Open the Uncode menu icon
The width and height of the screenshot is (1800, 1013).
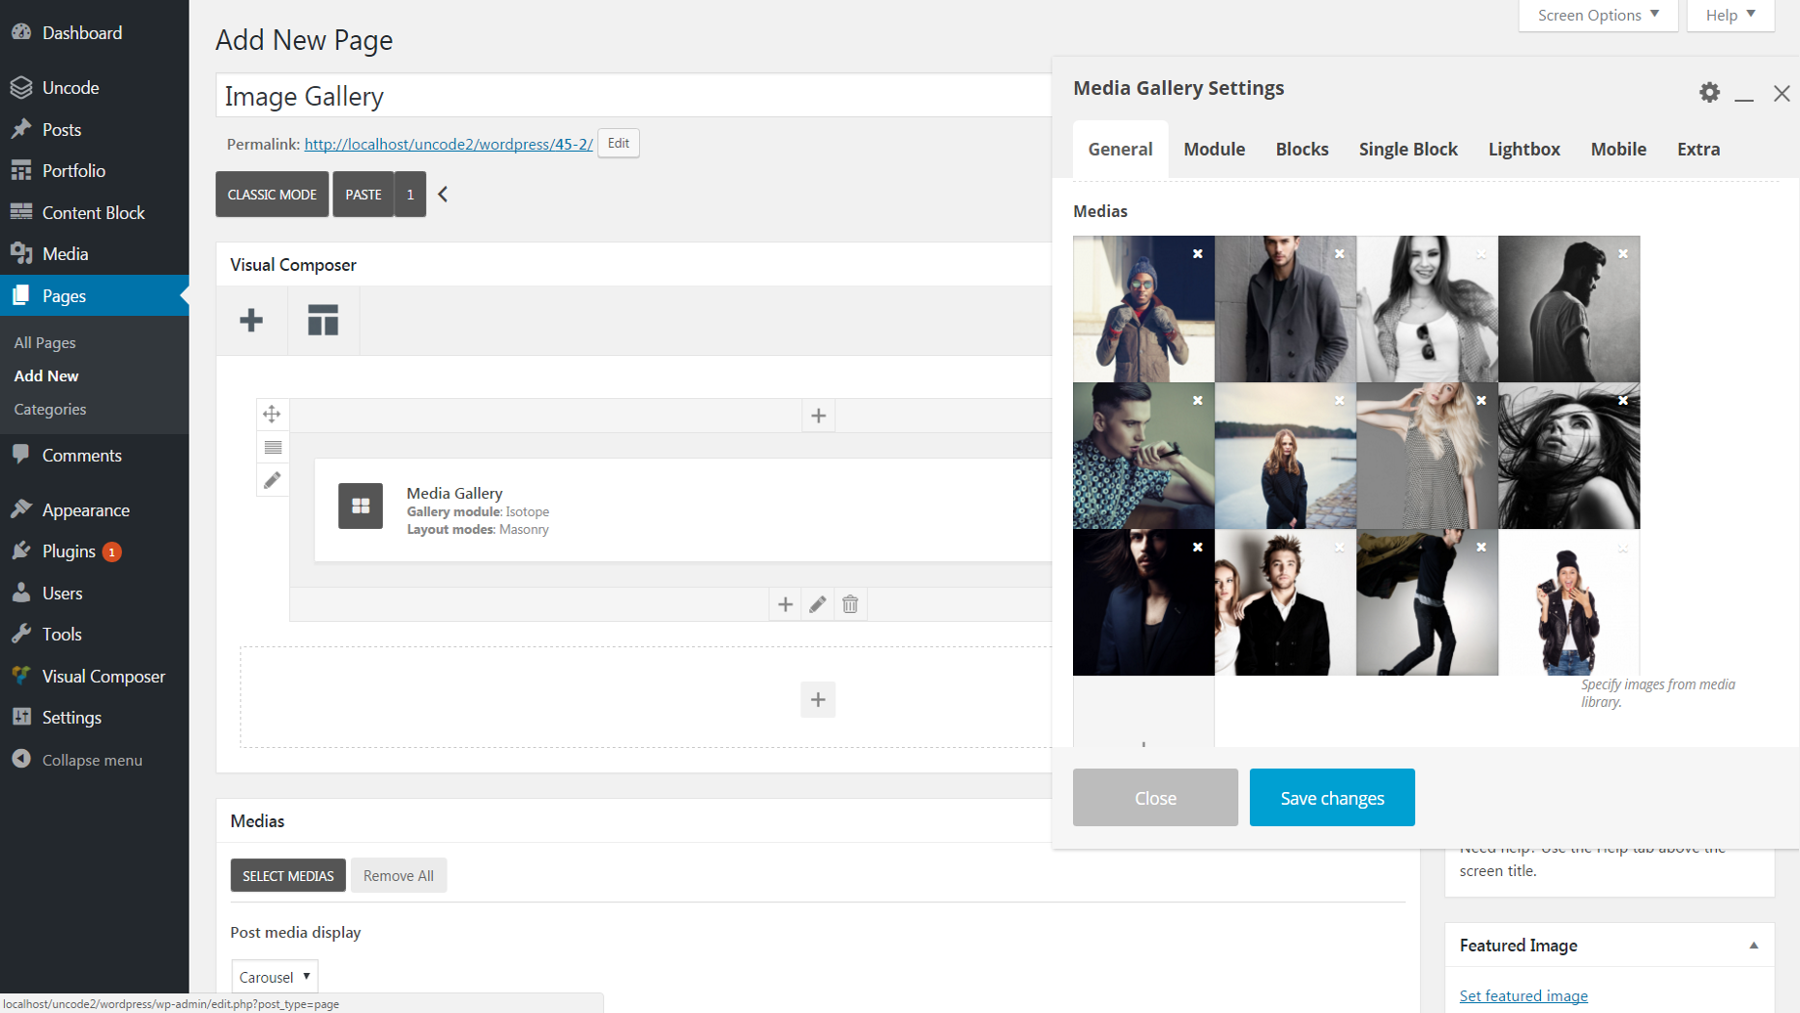coord(21,87)
